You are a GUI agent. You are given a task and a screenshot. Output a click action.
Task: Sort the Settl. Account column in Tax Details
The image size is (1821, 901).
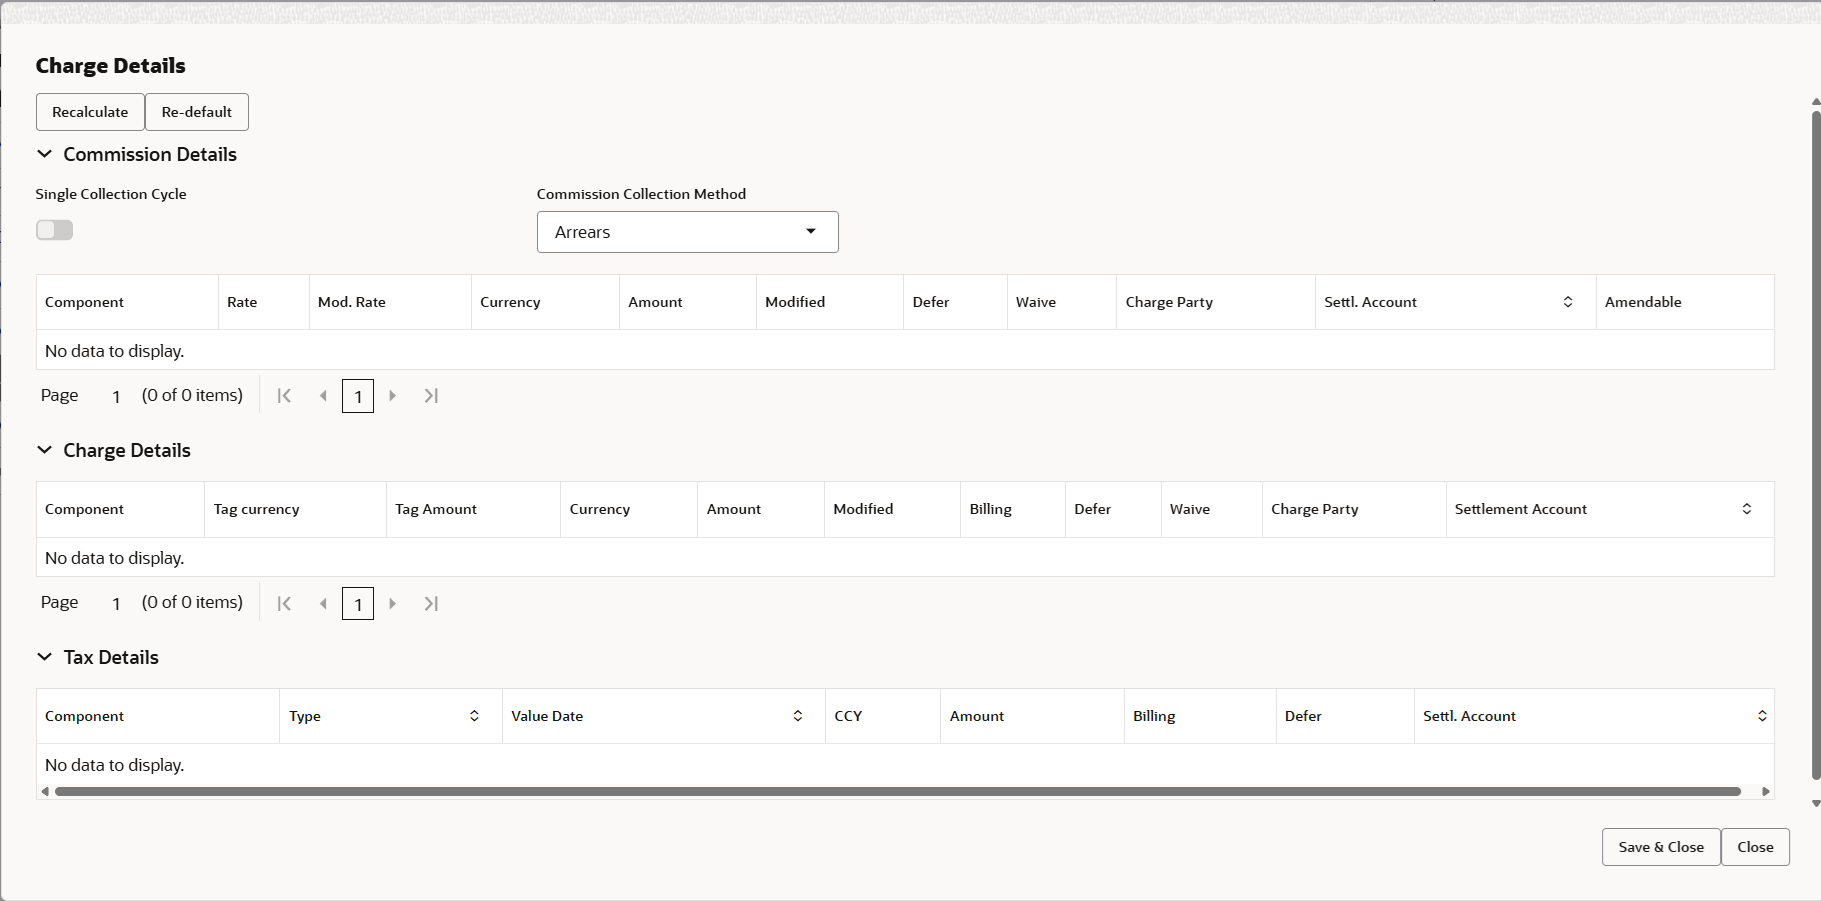(x=1762, y=715)
